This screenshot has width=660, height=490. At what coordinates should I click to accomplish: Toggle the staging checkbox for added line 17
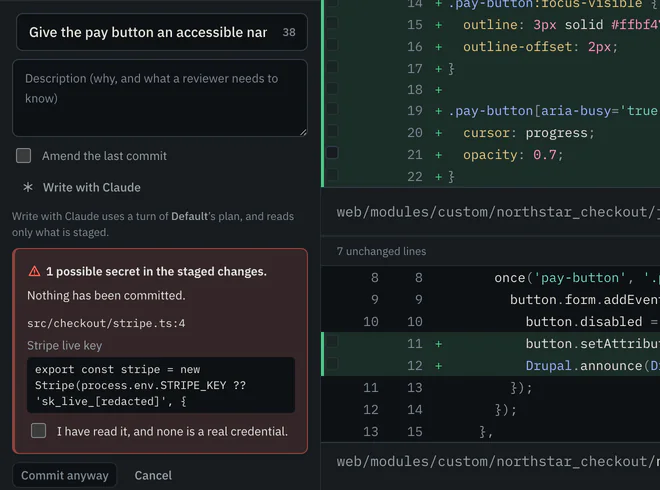[x=332, y=67]
